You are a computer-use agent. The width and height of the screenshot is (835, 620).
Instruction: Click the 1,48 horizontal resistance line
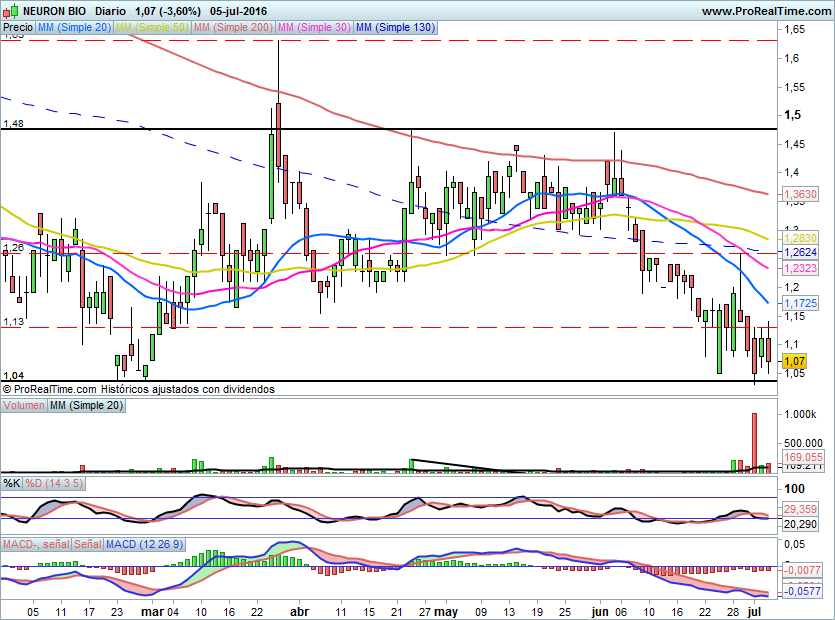(x=389, y=129)
